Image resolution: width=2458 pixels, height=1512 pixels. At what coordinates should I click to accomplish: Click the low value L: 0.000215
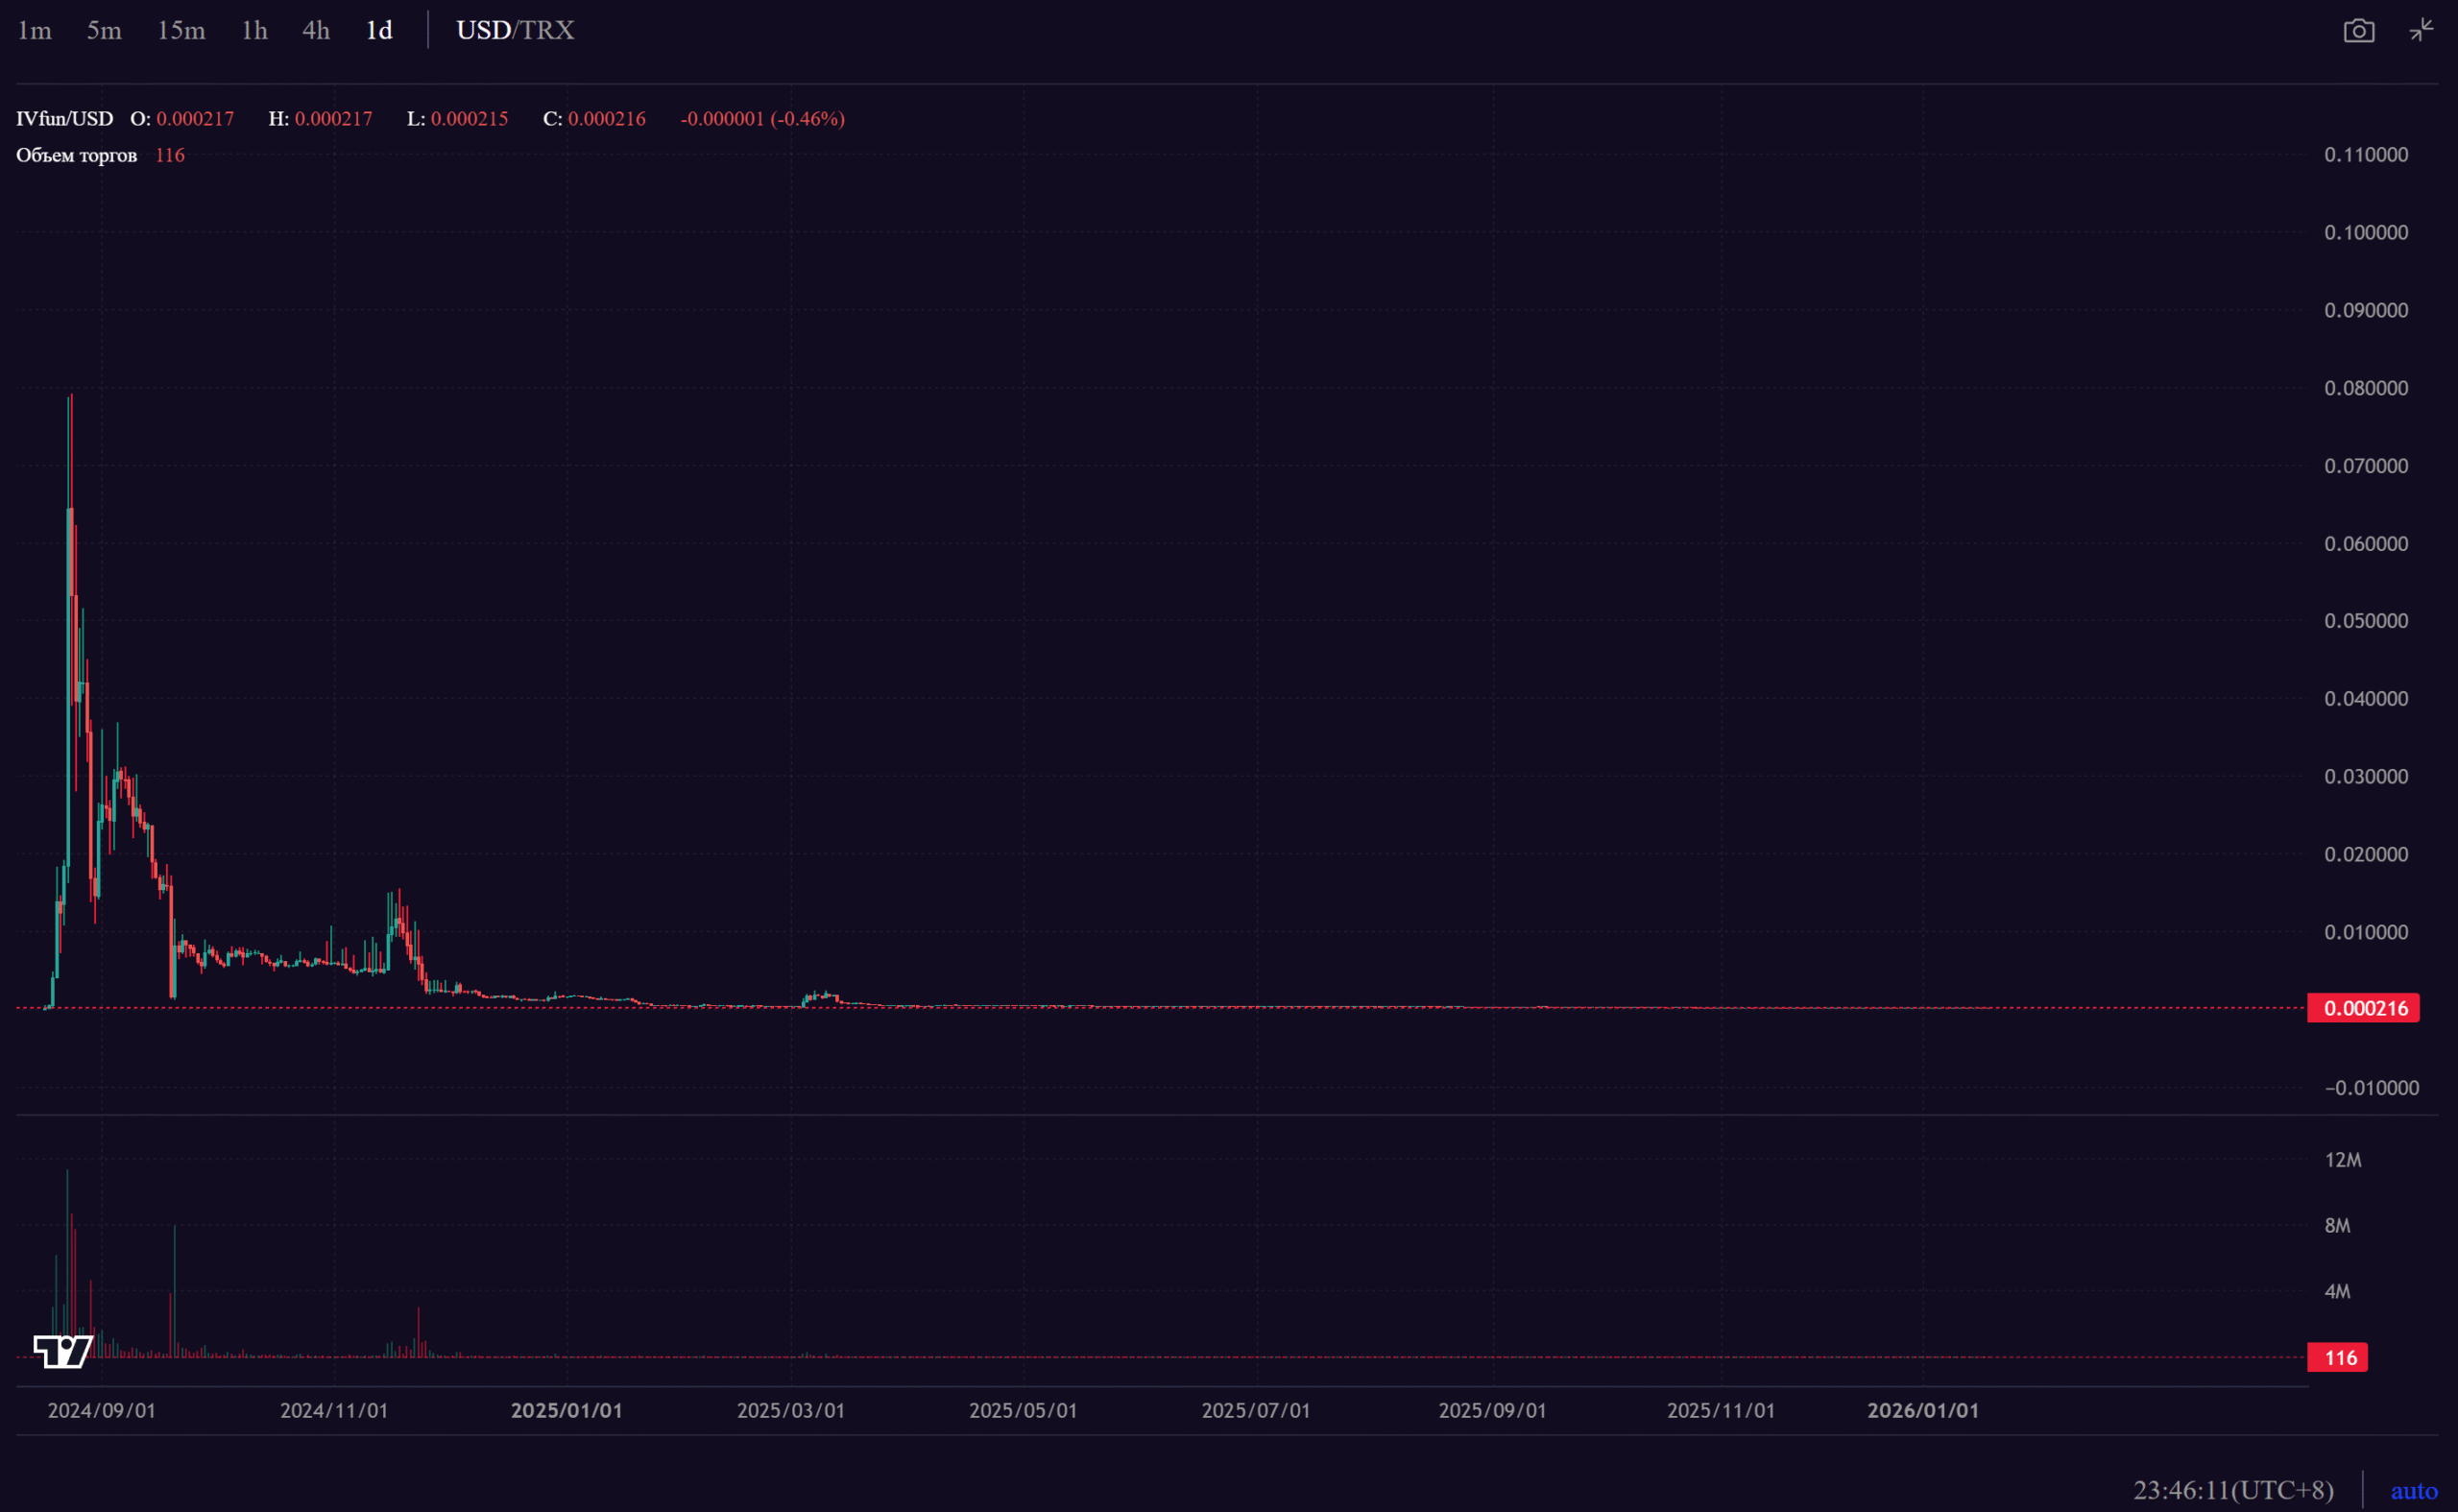pyautogui.click(x=457, y=119)
